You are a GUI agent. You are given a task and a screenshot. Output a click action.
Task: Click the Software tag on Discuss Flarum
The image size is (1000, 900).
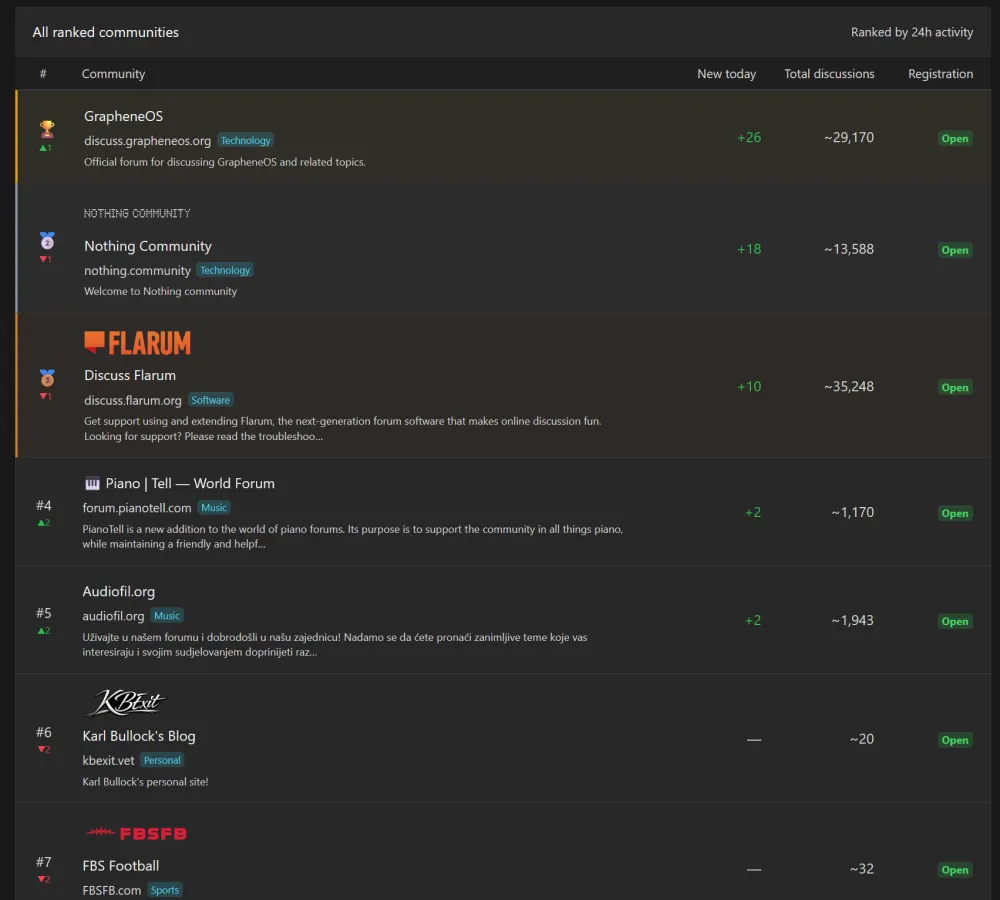[x=210, y=400]
